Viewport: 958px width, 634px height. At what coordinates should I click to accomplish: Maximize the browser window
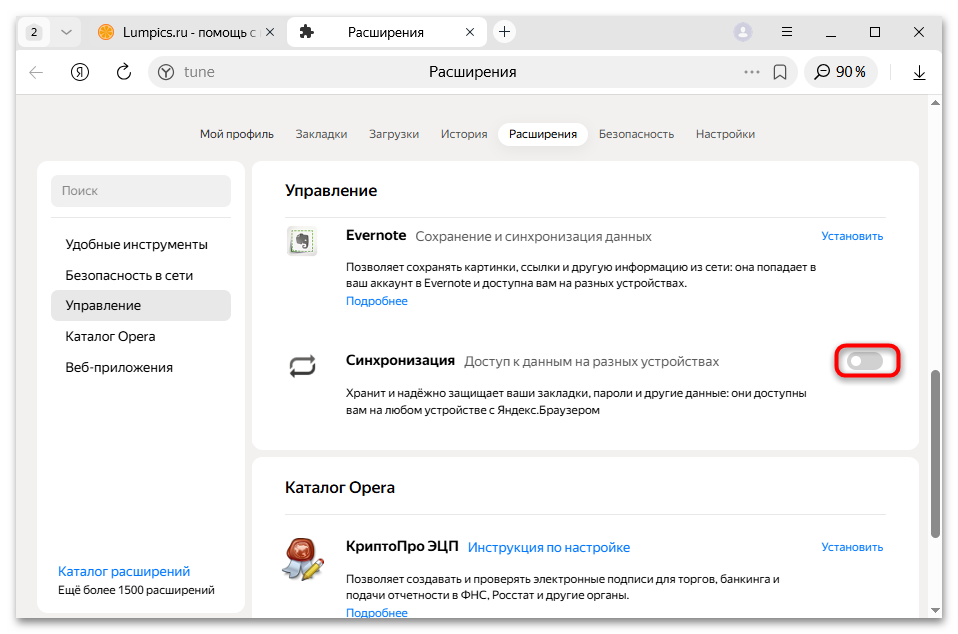point(875,32)
